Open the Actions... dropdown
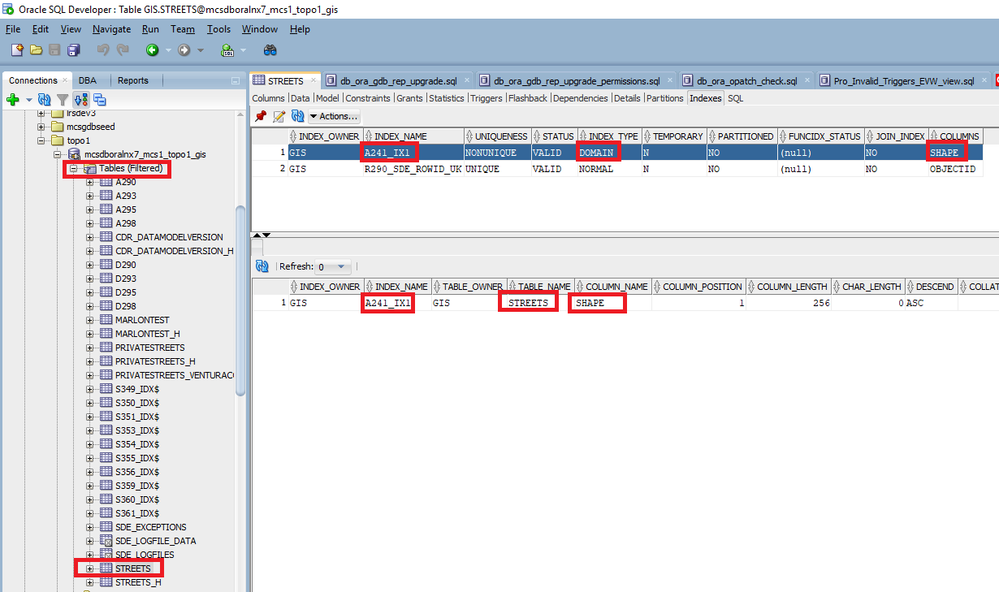Screen dimensions: 999x592 point(334,116)
